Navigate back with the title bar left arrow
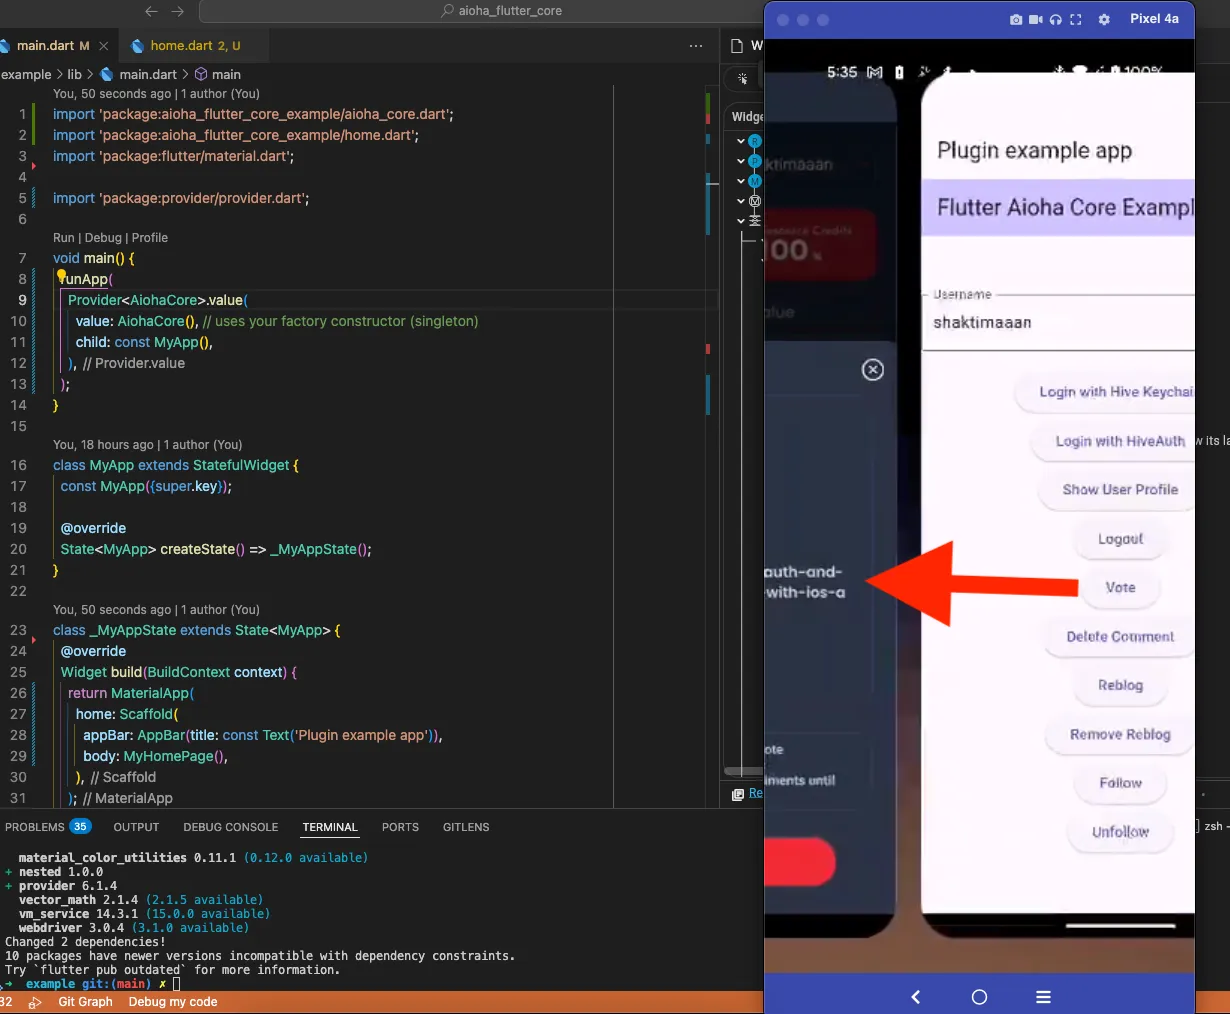The image size is (1230, 1014). [x=151, y=11]
